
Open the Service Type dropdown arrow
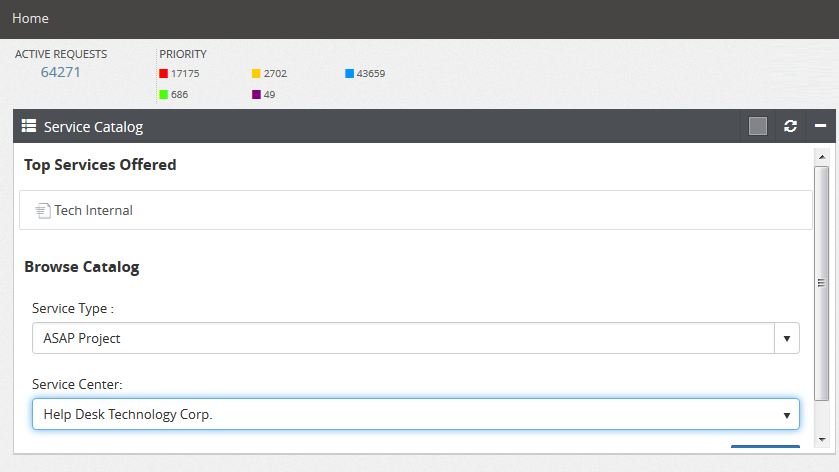[x=787, y=338]
